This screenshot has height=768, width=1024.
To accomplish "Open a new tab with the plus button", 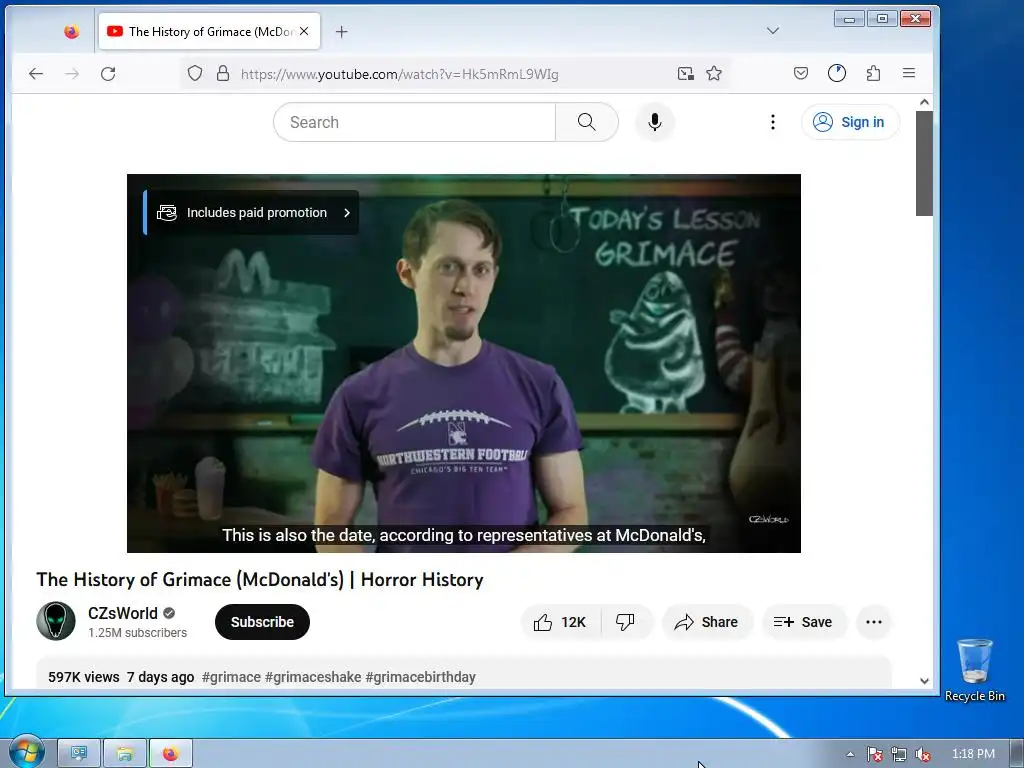I will pyautogui.click(x=342, y=31).
